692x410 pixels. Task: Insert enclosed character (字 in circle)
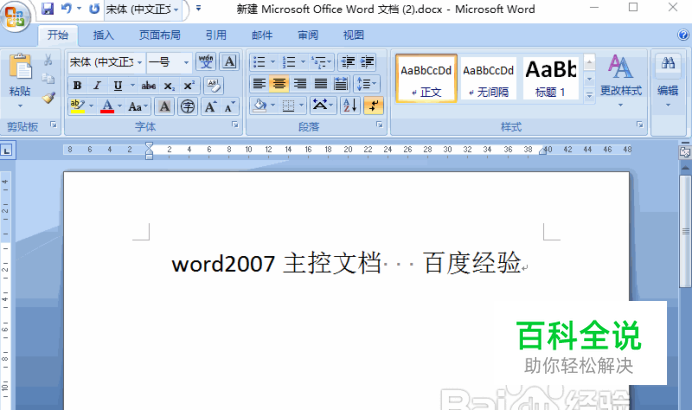pyautogui.click(x=188, y=106)
